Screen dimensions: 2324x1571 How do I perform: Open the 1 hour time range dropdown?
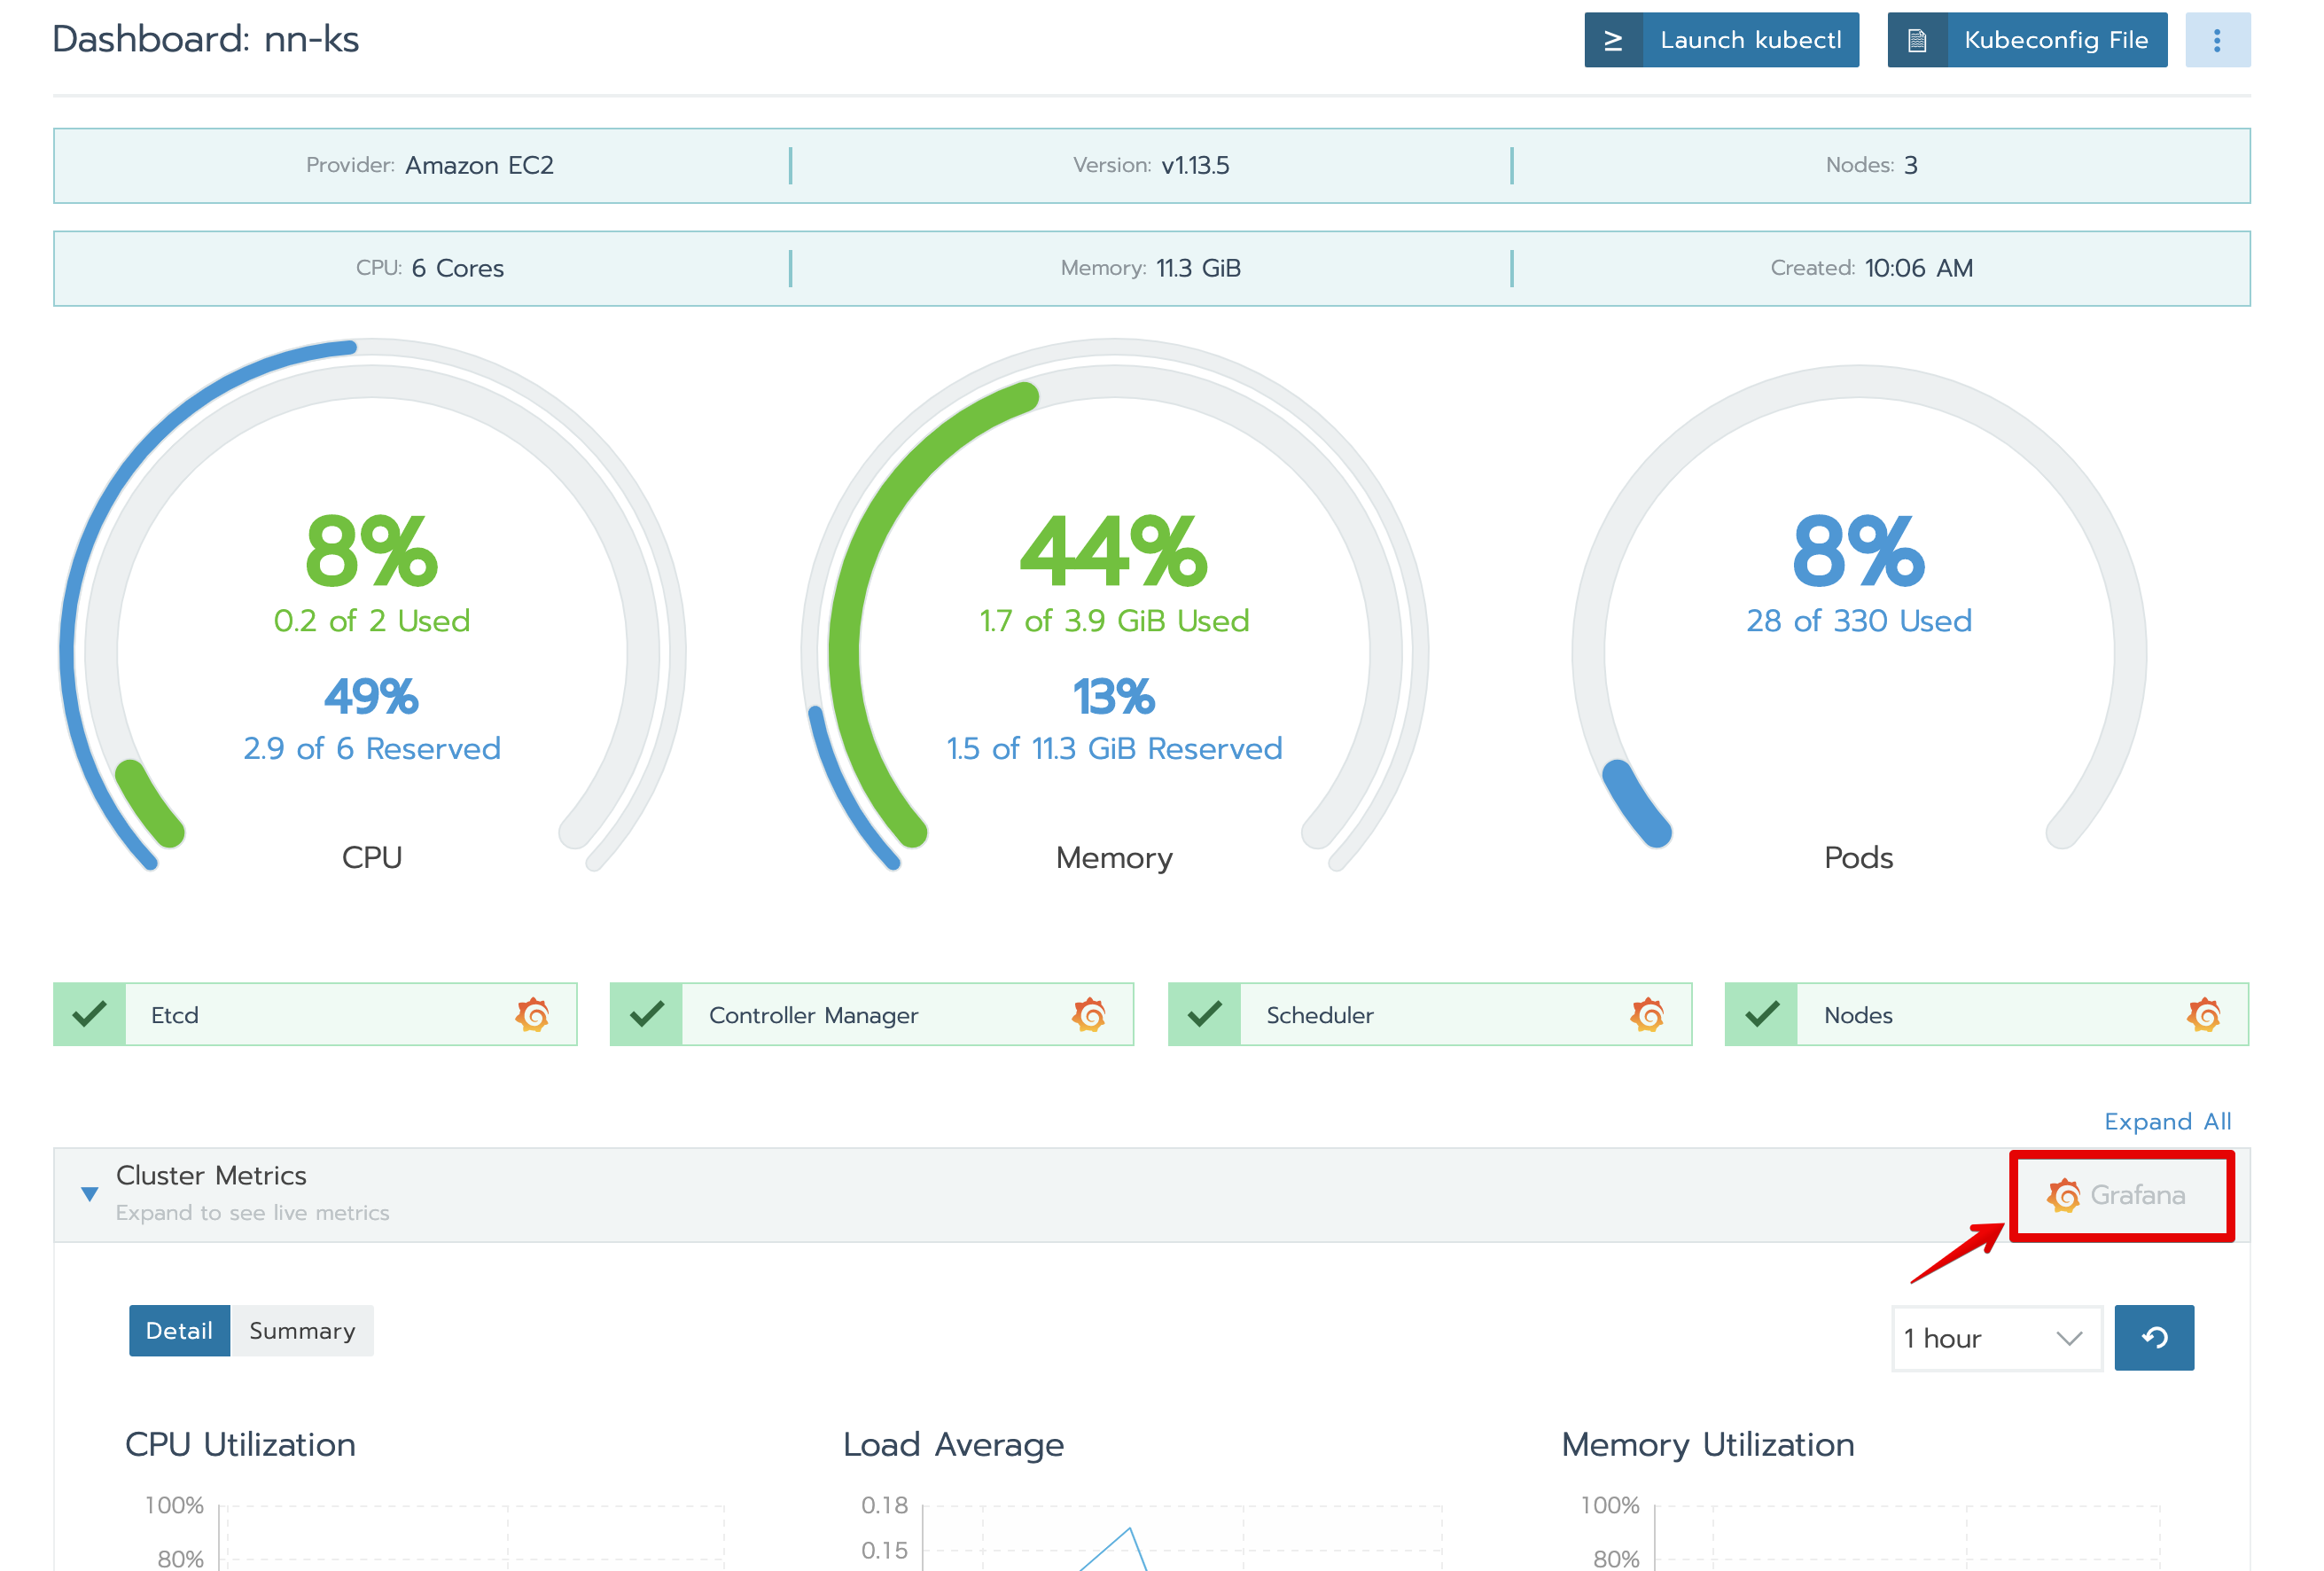click(1996, 1338)
